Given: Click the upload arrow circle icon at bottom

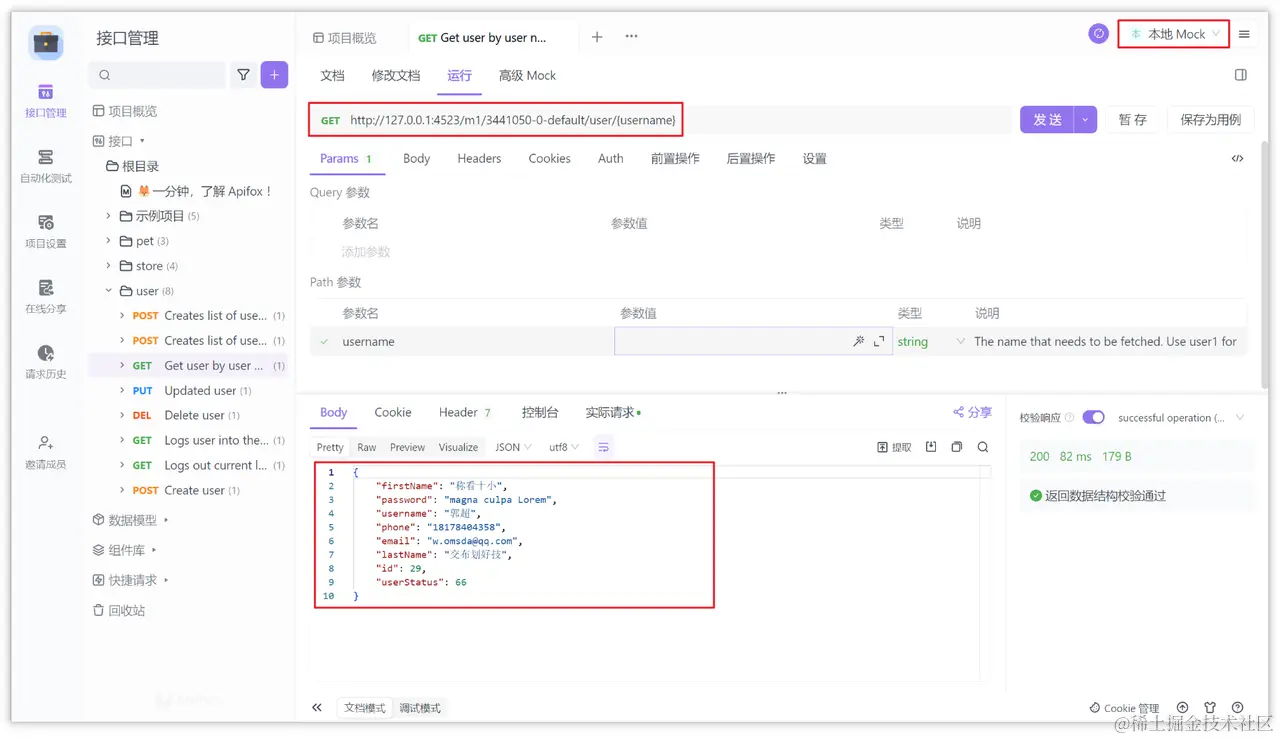Looking at the screenshot, I should [x=1183, y=707].
